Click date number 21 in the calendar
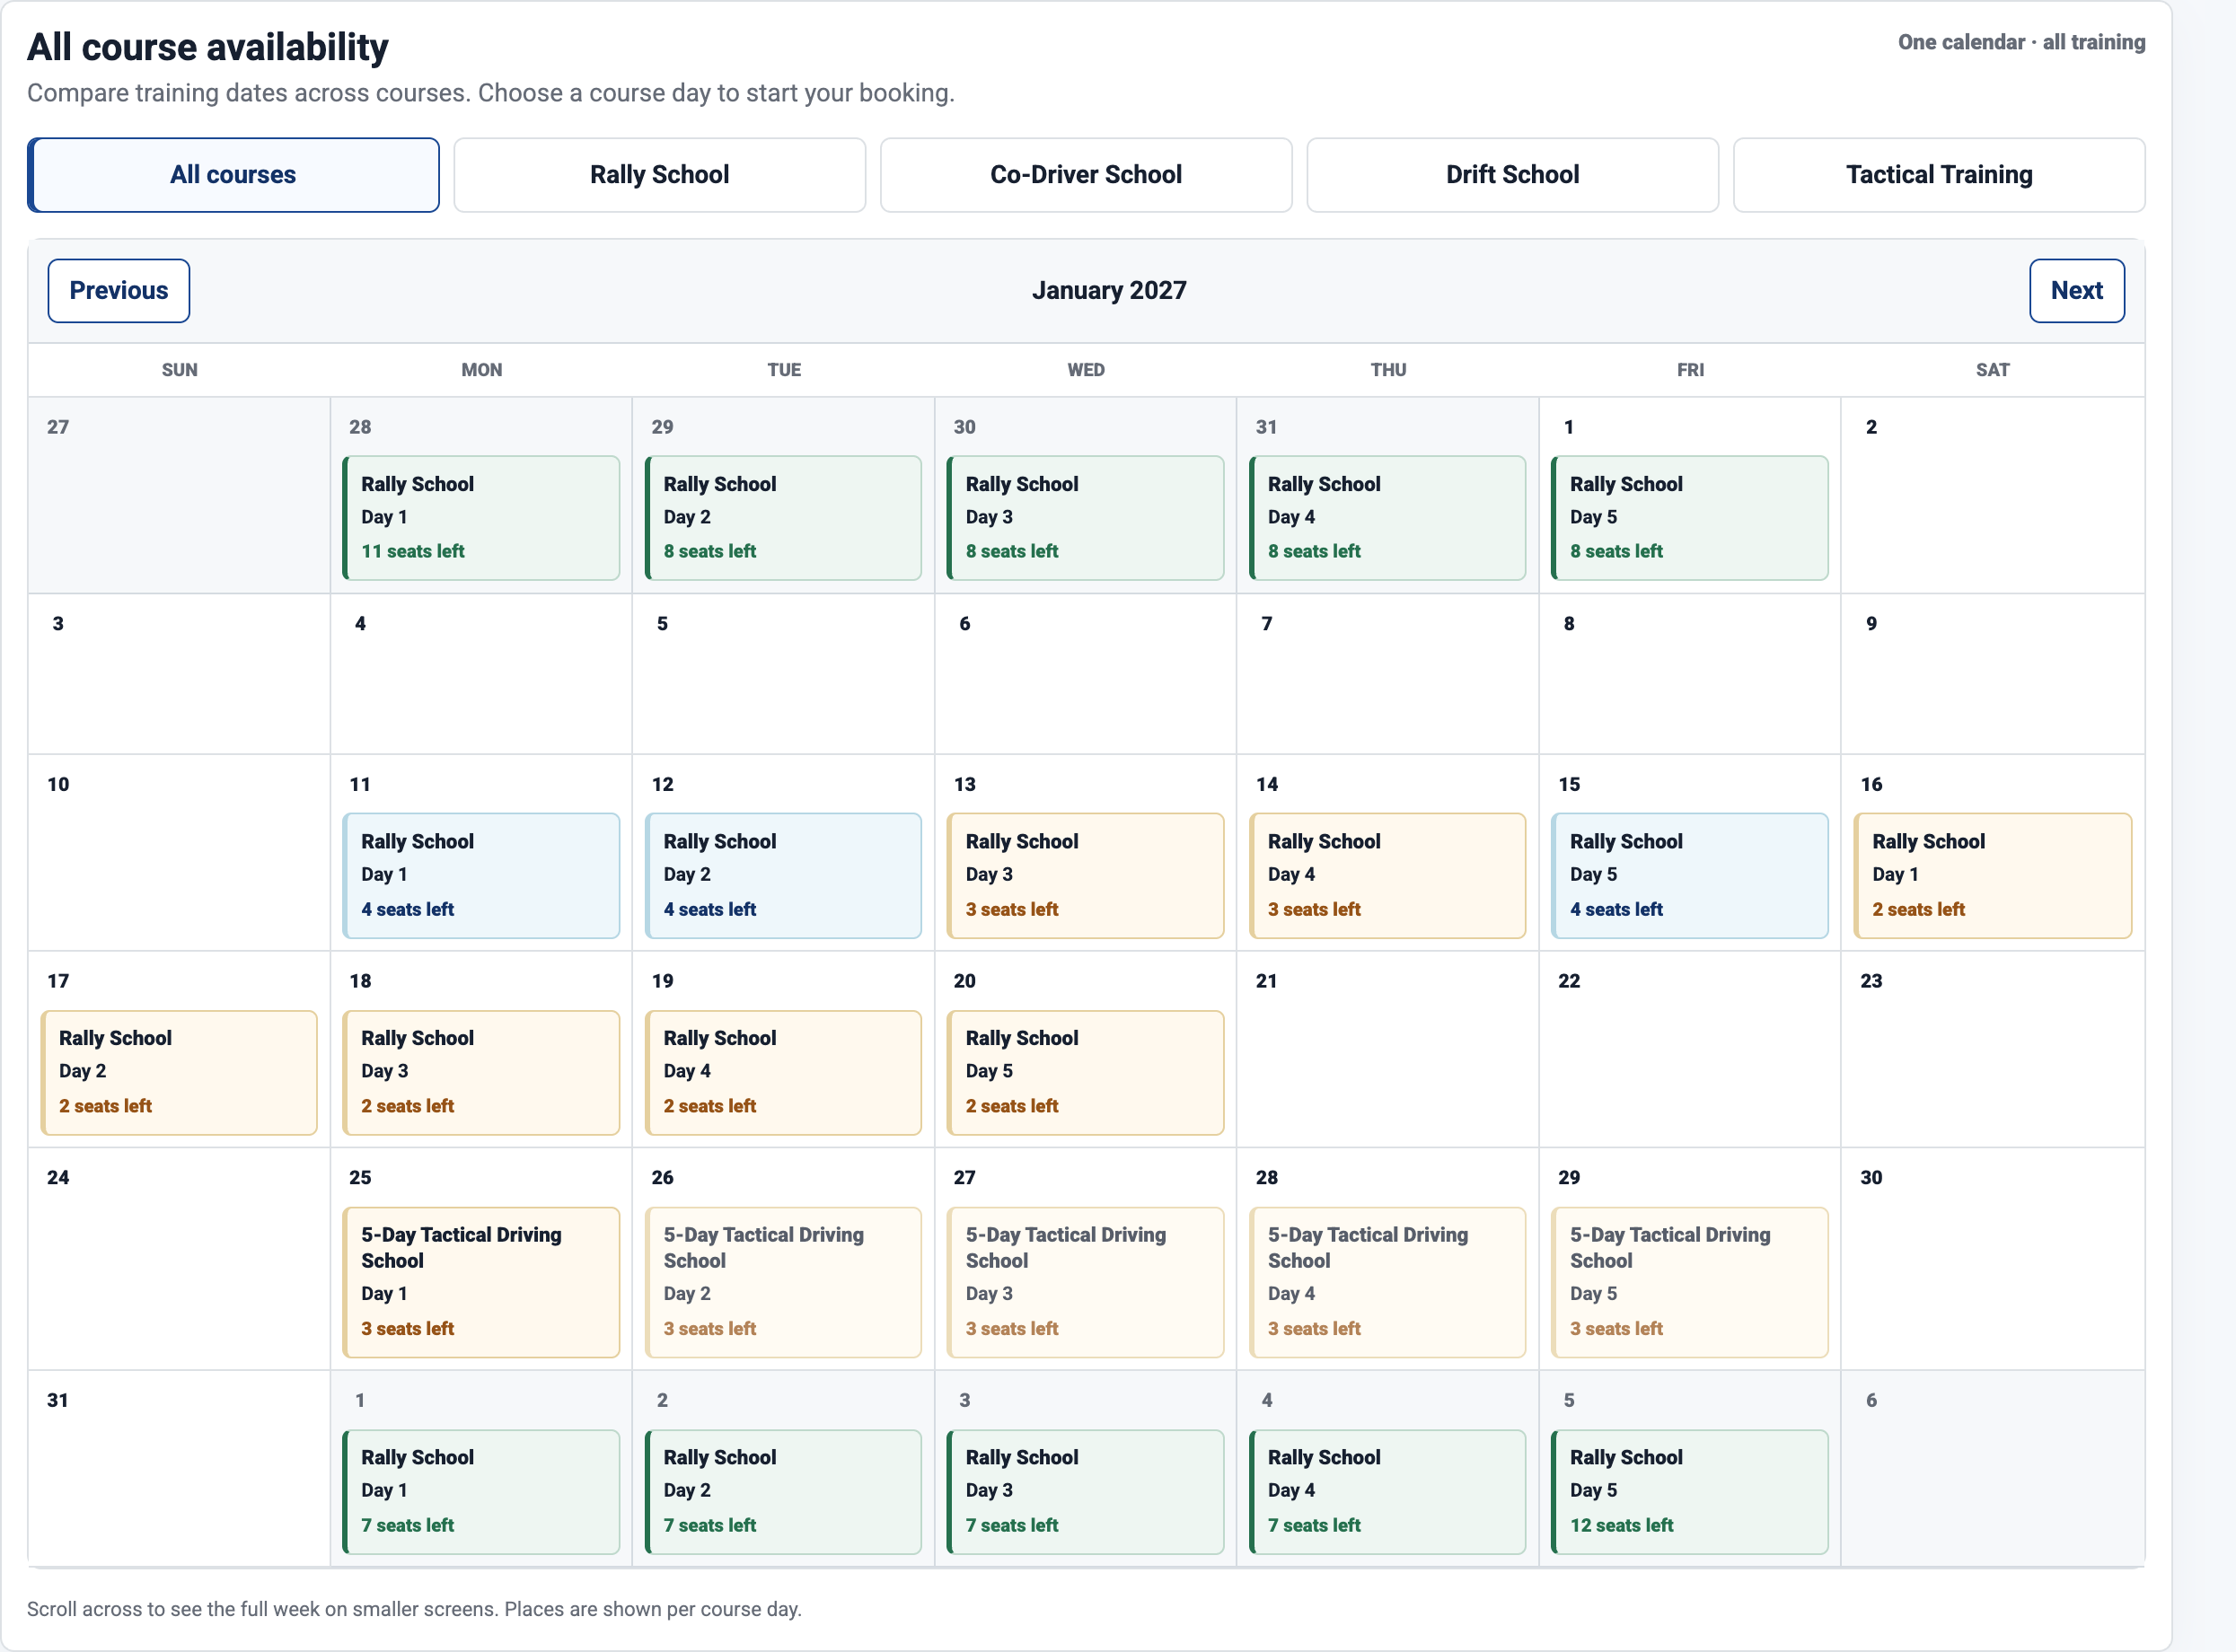 tap(1266, 981)
